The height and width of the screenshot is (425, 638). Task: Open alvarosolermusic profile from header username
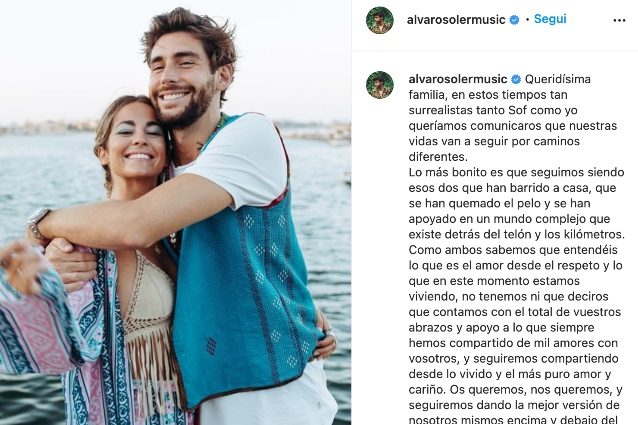point(456,20)
